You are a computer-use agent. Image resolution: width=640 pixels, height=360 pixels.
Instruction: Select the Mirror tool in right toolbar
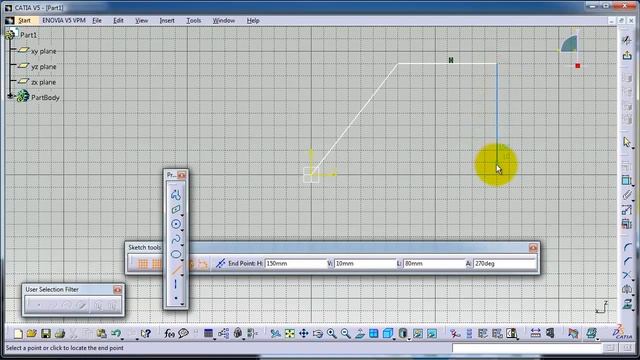(x=627, y=289)
